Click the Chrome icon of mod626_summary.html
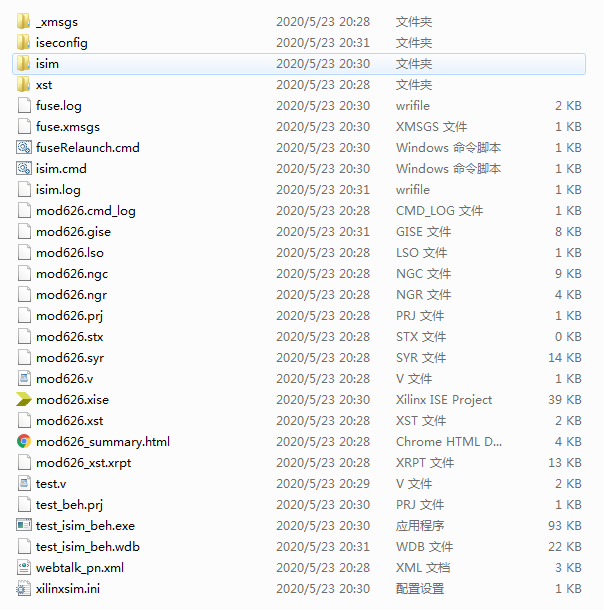Viewport: 604px width, 610px height. (x=24, y=442)
